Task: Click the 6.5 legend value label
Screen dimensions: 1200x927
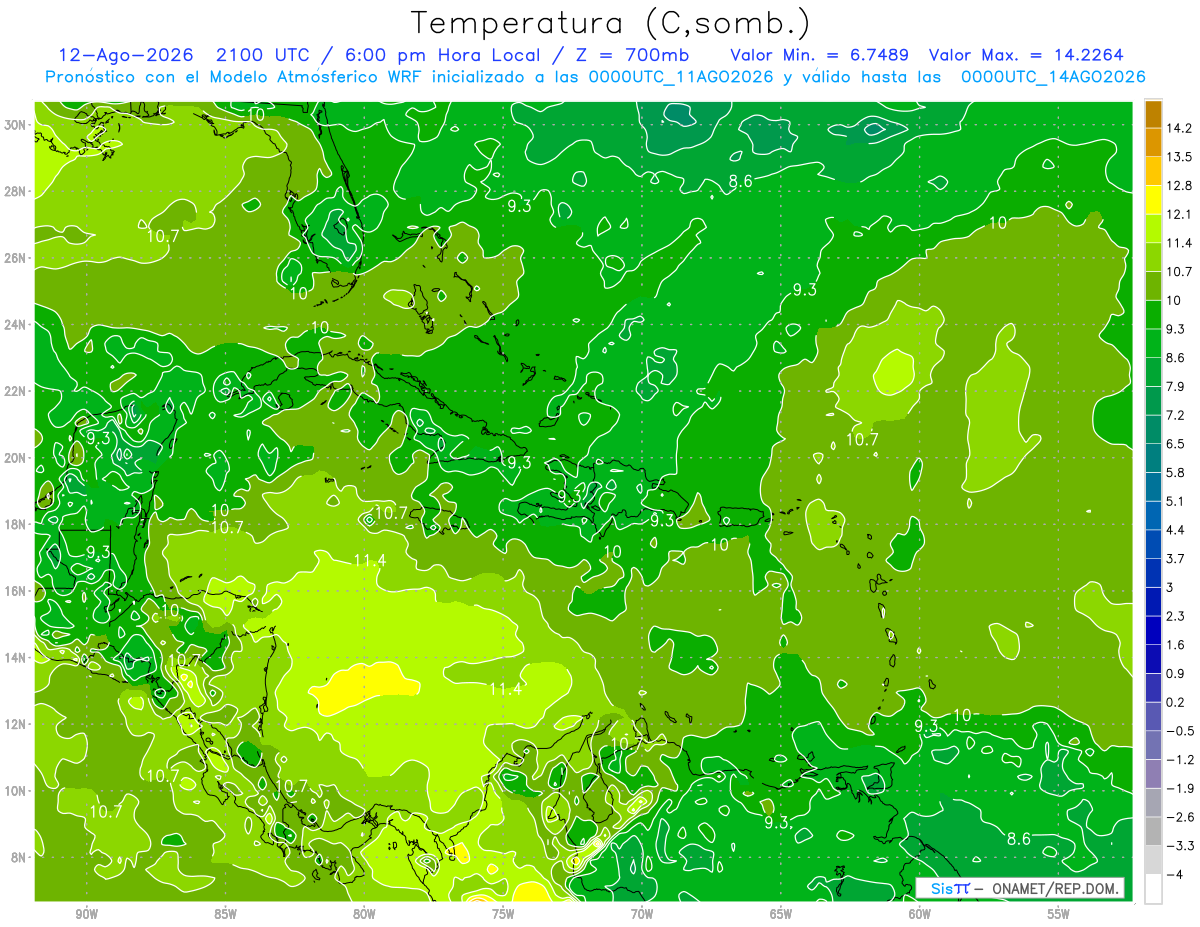Action: (x=1175, y=444)
